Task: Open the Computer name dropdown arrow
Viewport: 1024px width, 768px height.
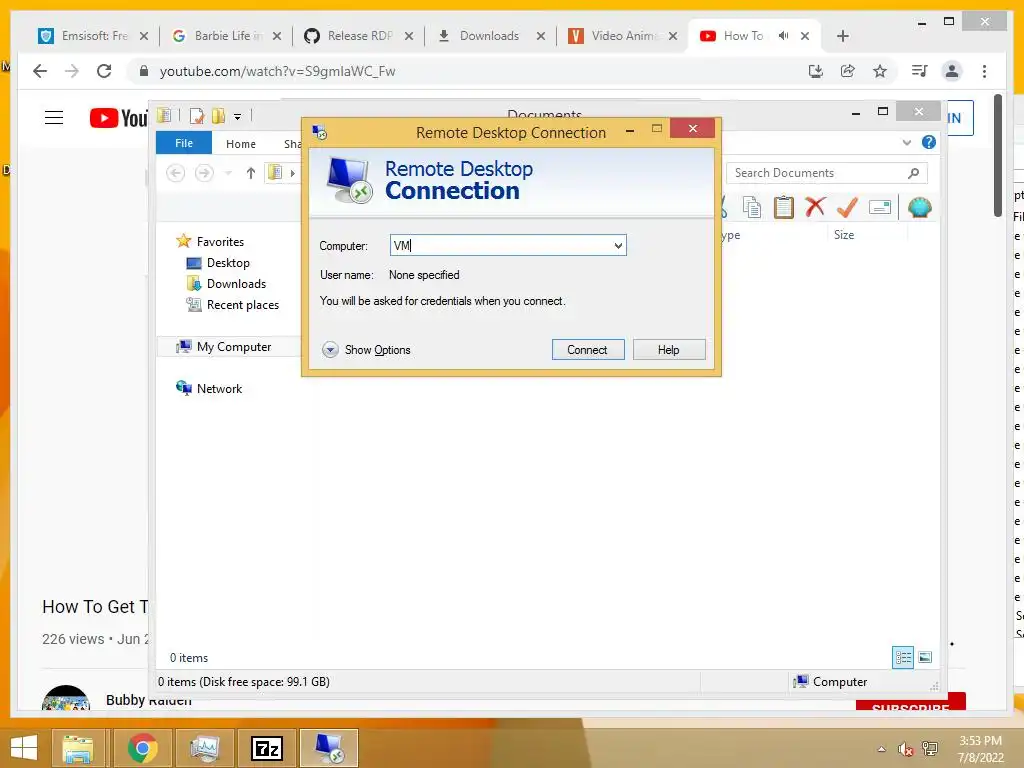Action: coord(618,246)
